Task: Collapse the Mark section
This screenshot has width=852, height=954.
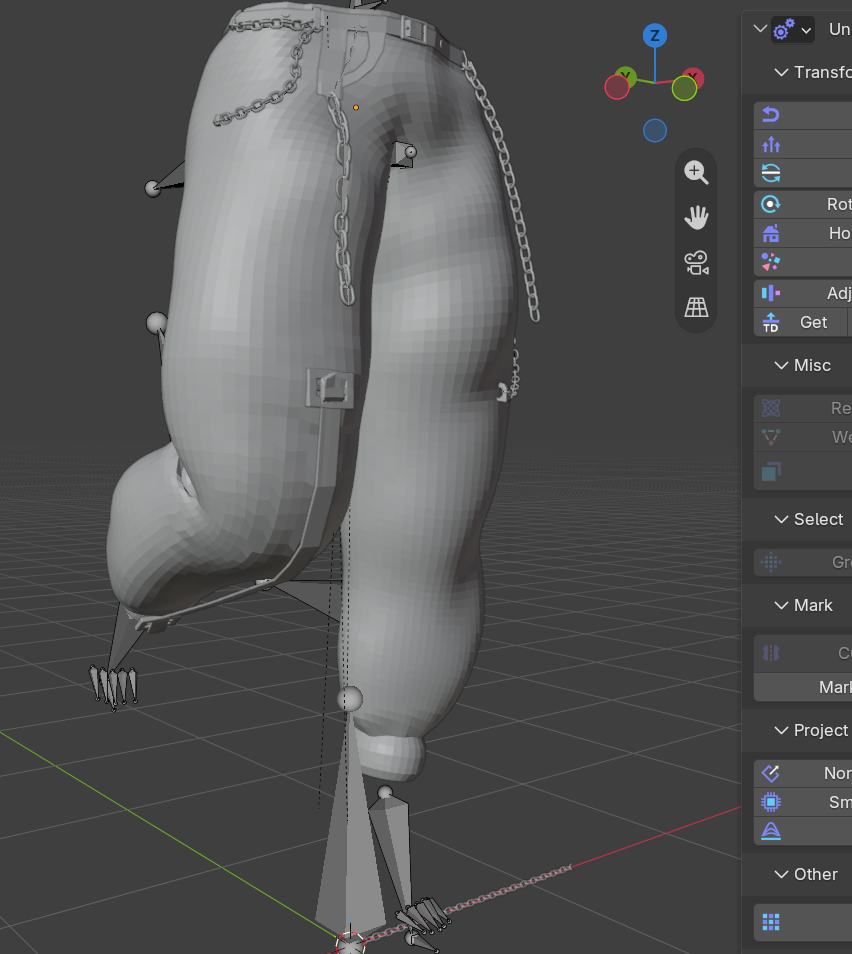Action: click(781, 605)
